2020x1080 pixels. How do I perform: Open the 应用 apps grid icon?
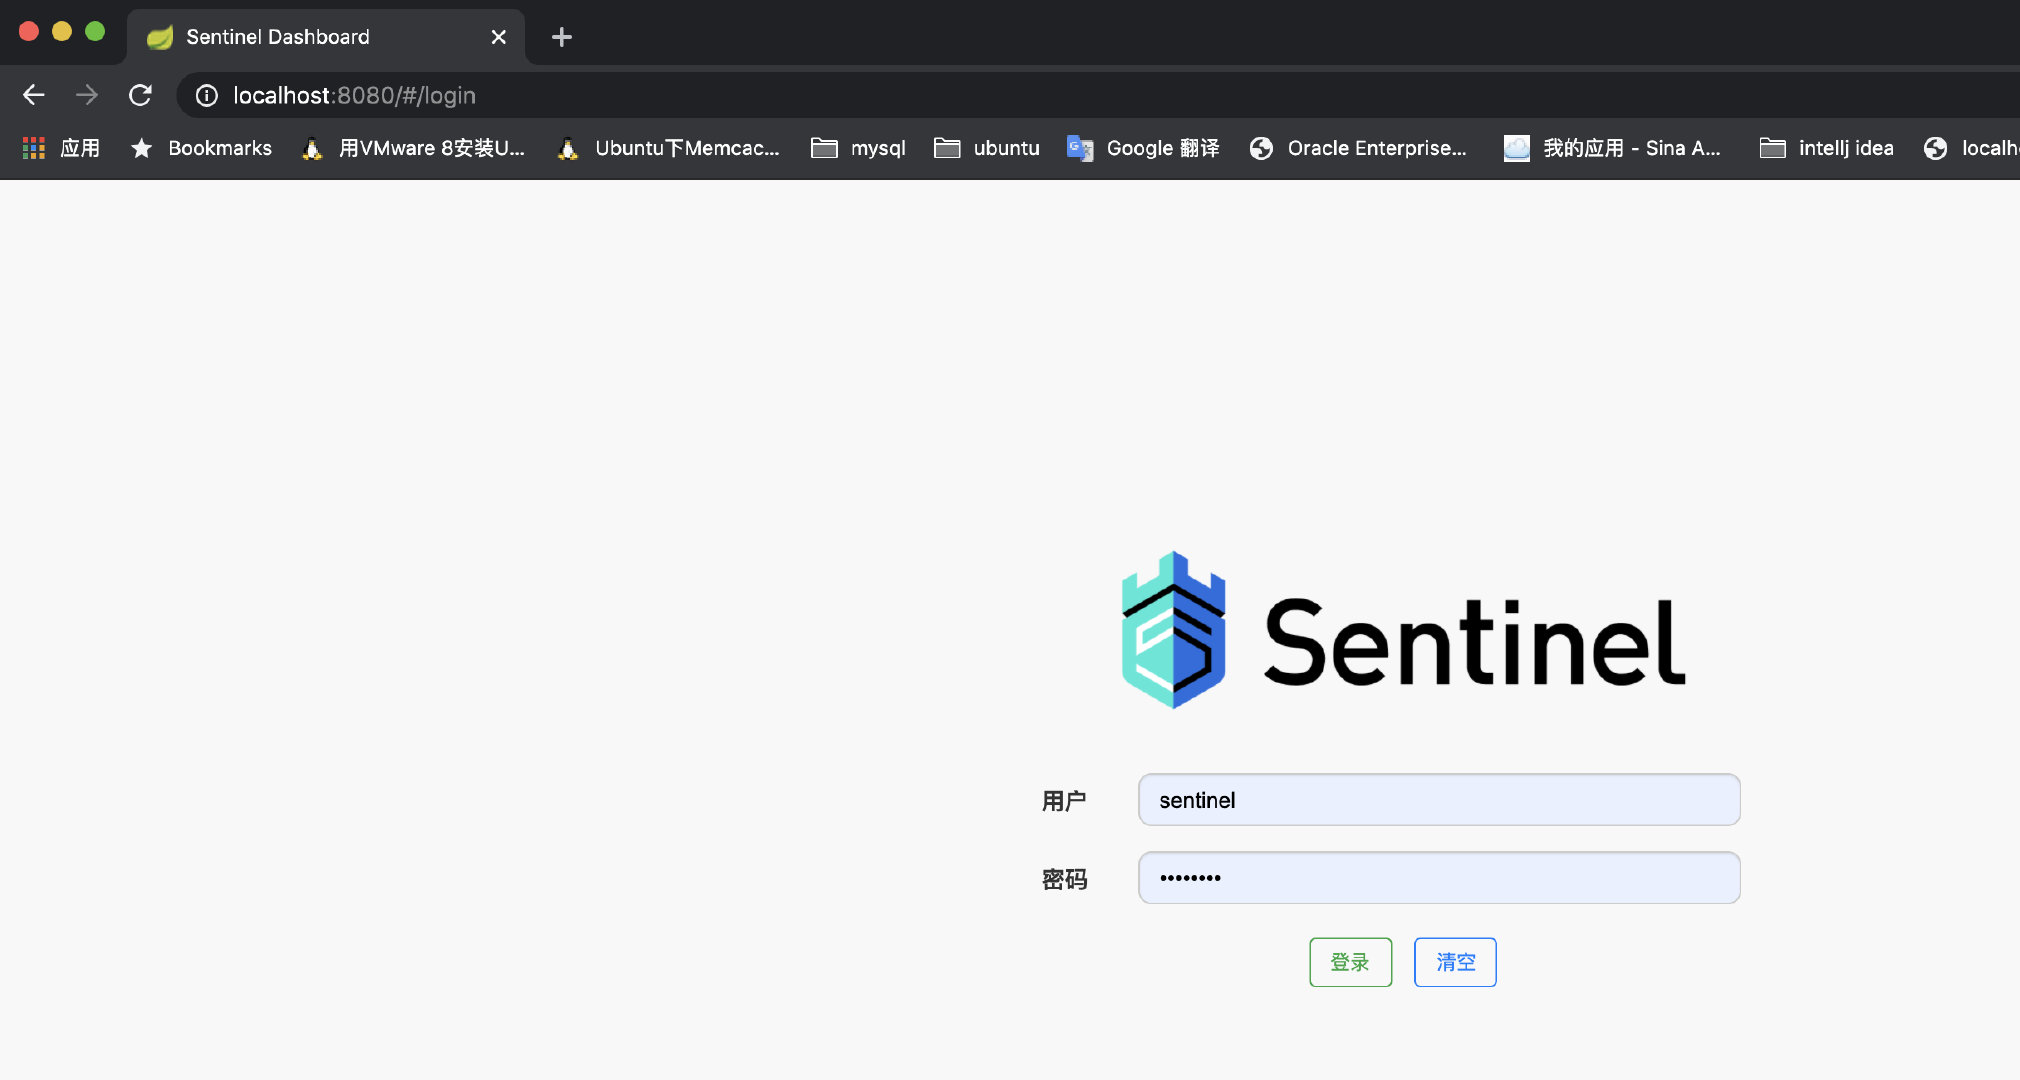[34, 148]
